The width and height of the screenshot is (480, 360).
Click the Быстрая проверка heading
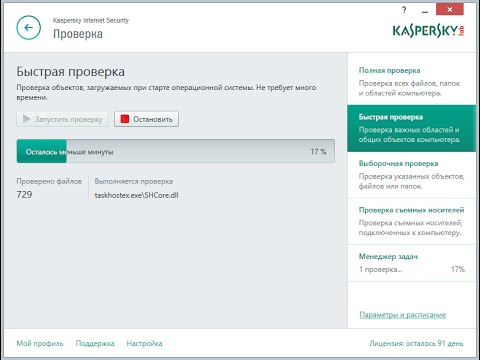click(x=71, y=72)
